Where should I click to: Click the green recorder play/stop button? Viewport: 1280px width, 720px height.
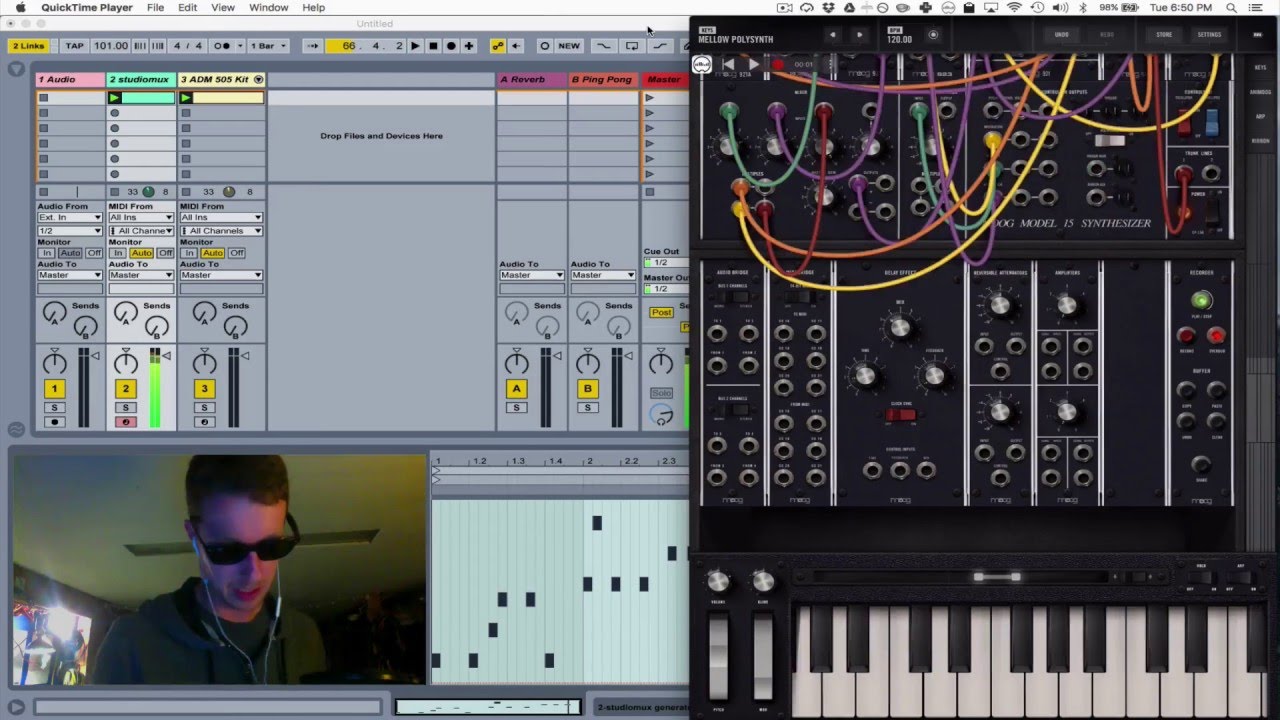(x=1201, y=300)
